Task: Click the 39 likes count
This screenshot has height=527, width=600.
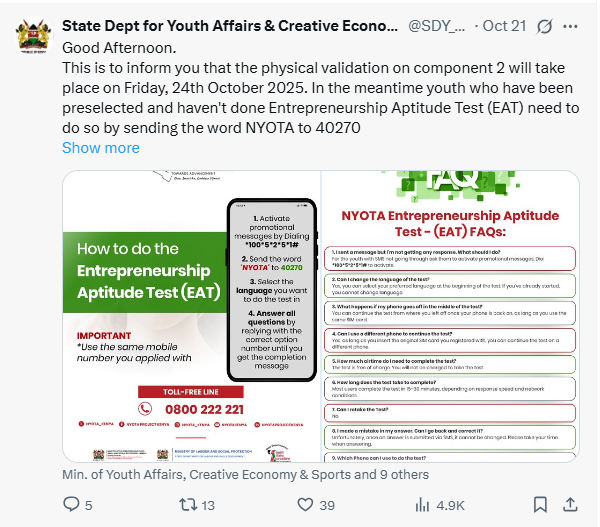Action: (x=326, y=505)
